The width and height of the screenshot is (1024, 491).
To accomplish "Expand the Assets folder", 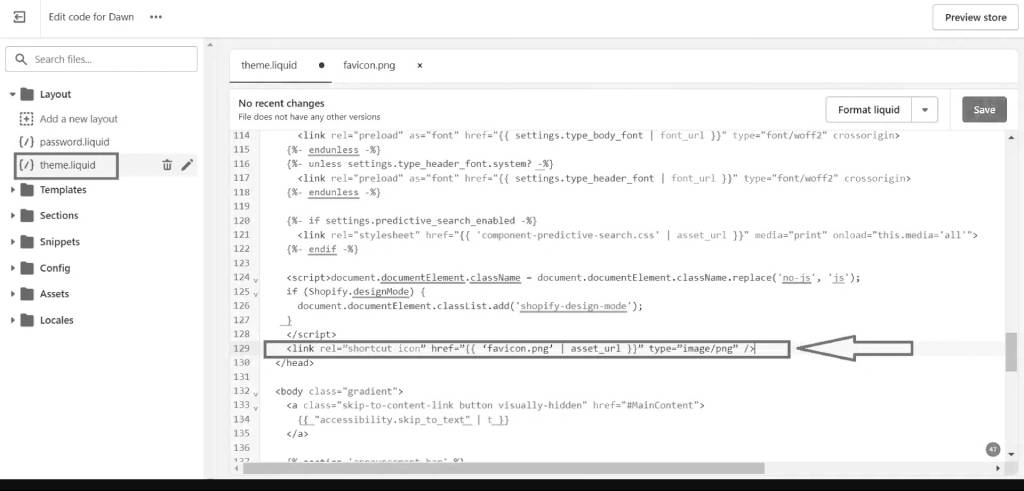I will pos(12,294).
